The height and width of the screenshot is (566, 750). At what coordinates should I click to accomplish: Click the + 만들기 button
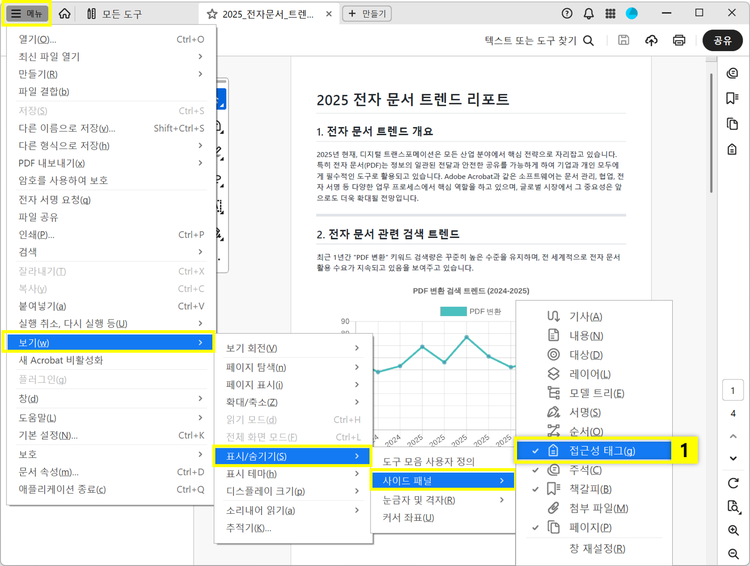367,13
